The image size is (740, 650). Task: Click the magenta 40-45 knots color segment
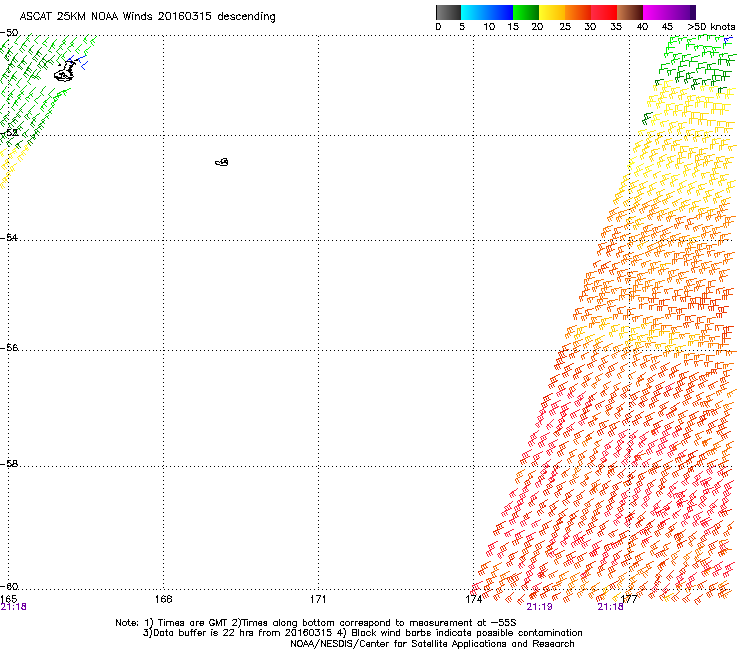click(656, 12)
